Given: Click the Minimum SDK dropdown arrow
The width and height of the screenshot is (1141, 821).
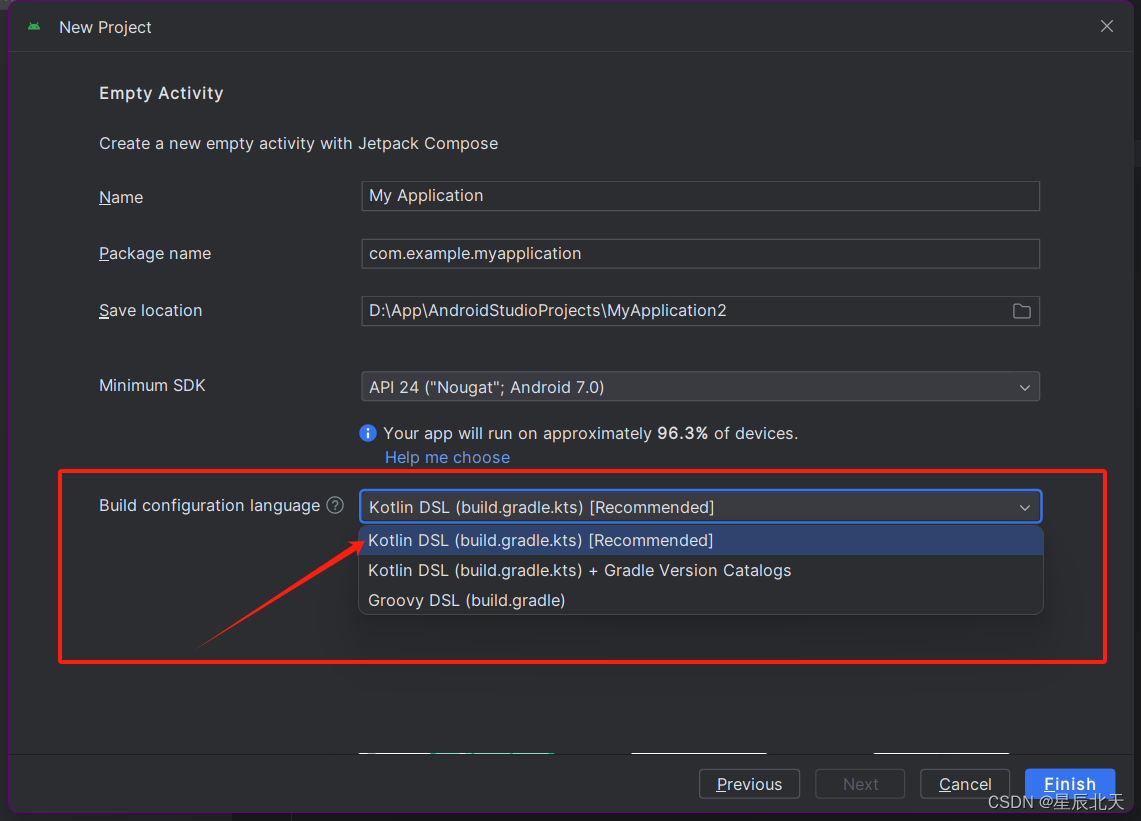Looking at the screenshot, I should [x=1024, y=387].
